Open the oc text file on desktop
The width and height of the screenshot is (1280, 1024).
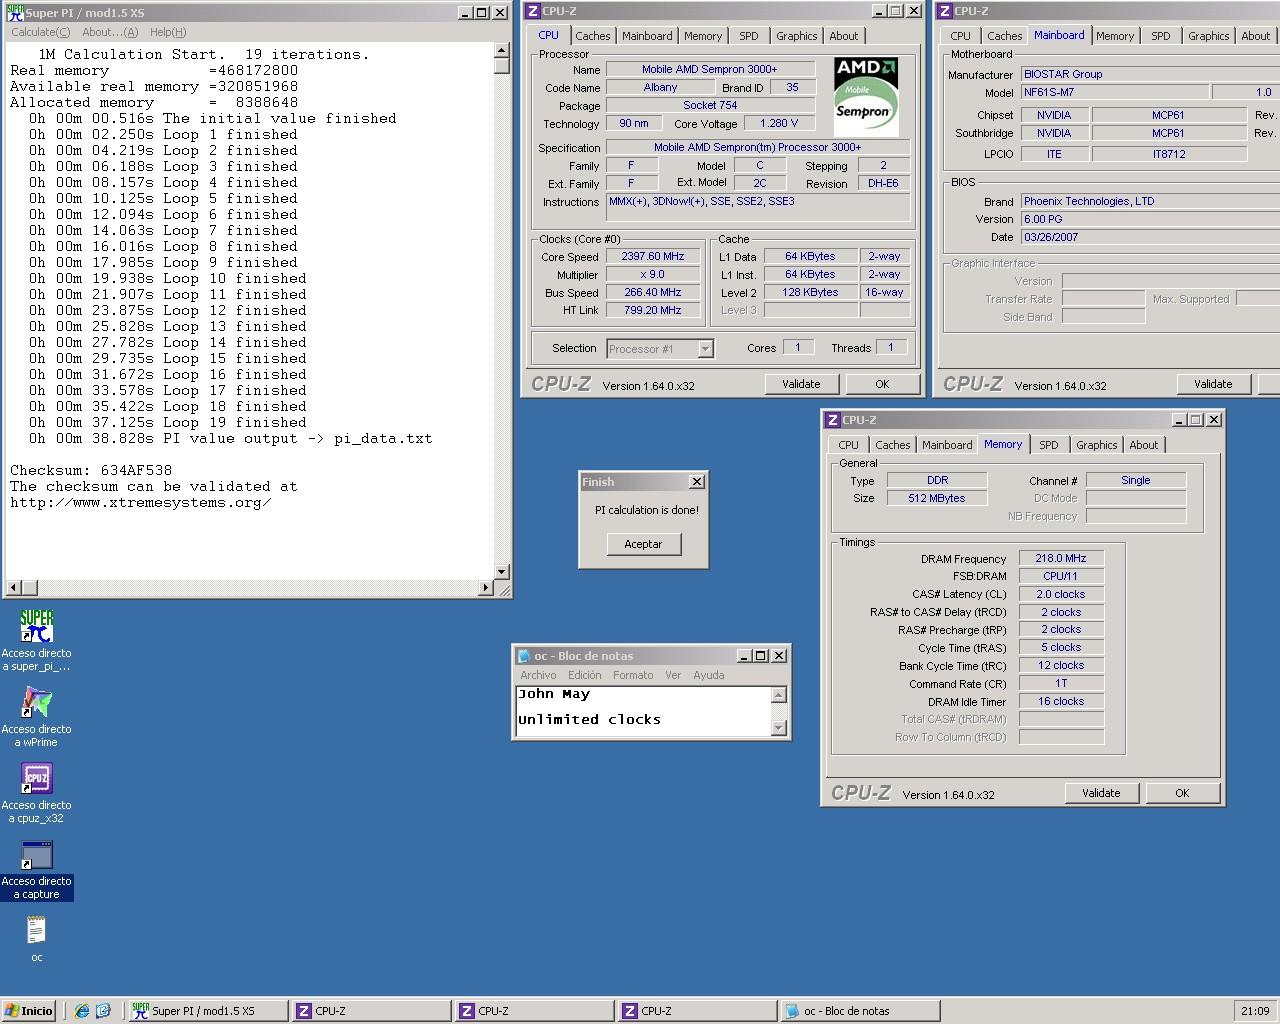(36, 939)
